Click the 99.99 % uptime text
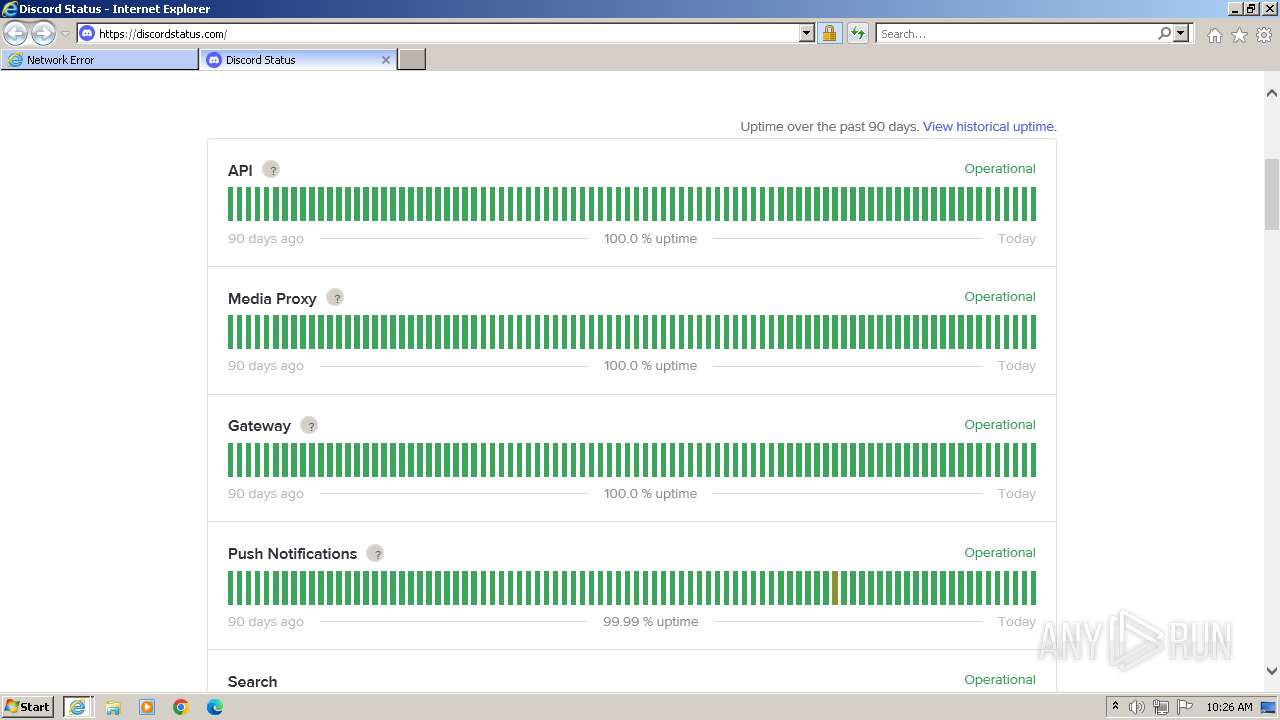 point(650,622)
